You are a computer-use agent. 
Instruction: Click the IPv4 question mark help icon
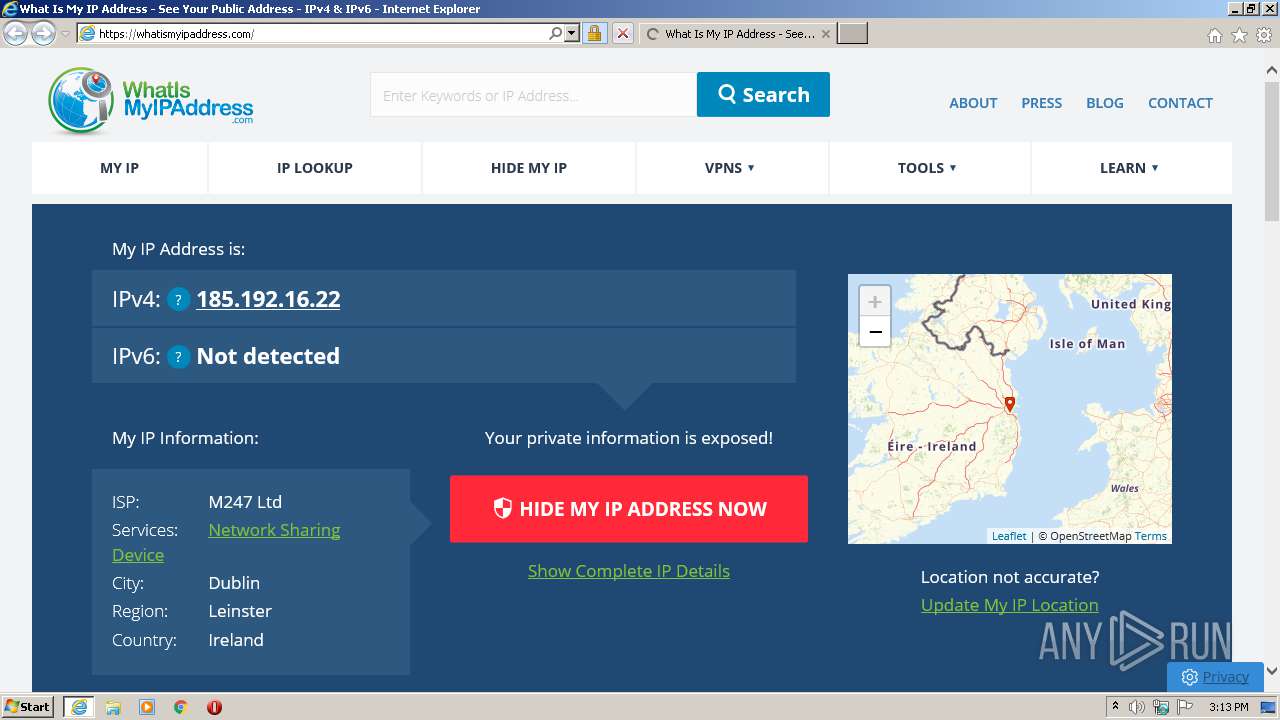tap(178, 299)
